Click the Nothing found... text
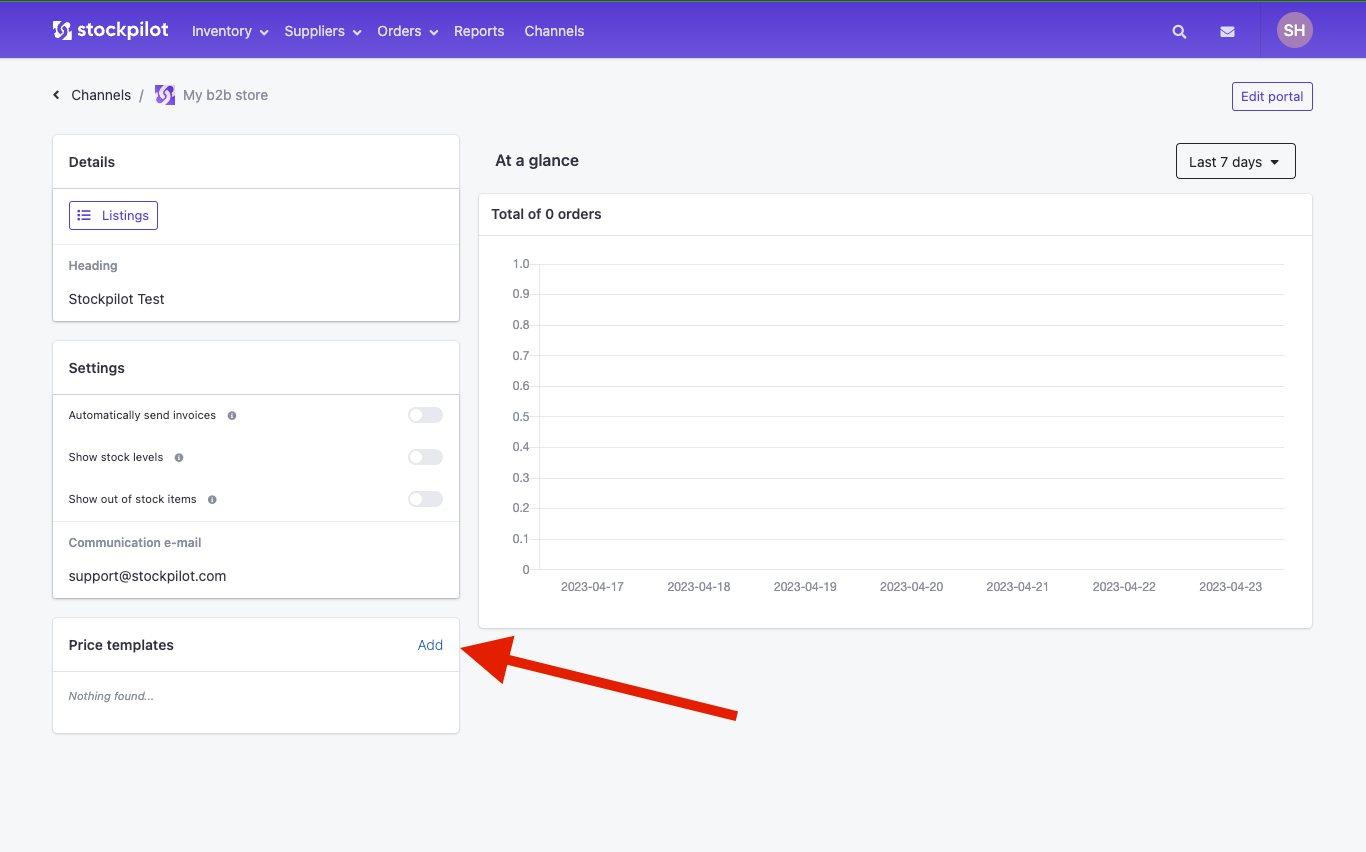 111,696
